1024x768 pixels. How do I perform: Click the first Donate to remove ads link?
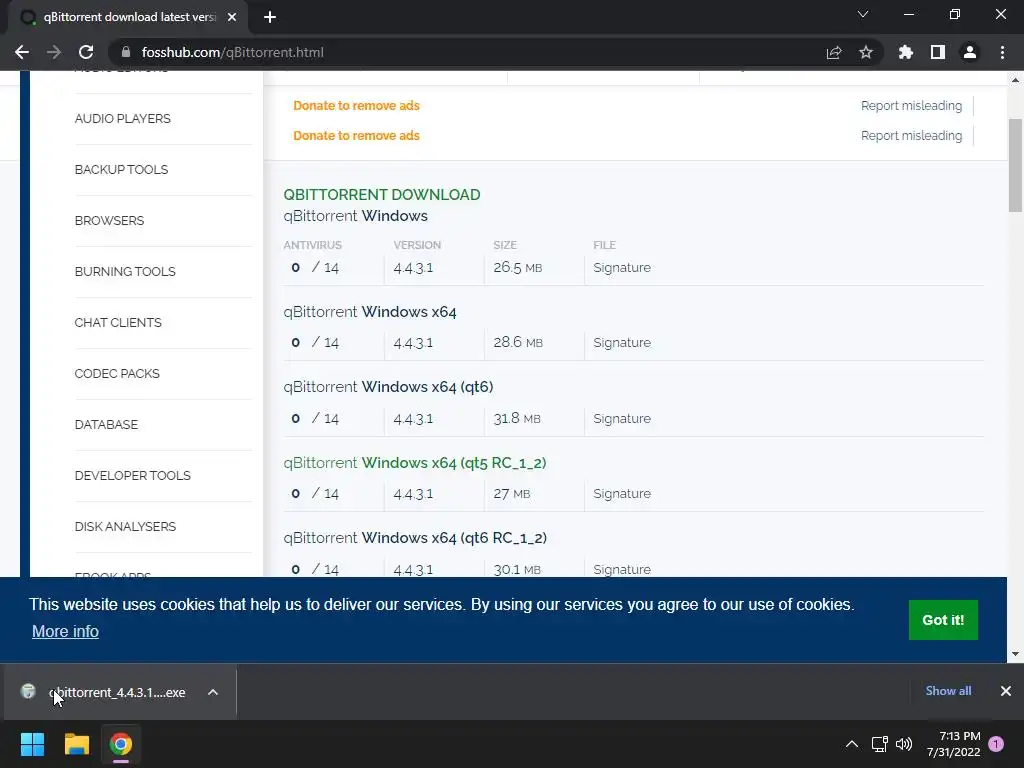[x=357, y=106]
